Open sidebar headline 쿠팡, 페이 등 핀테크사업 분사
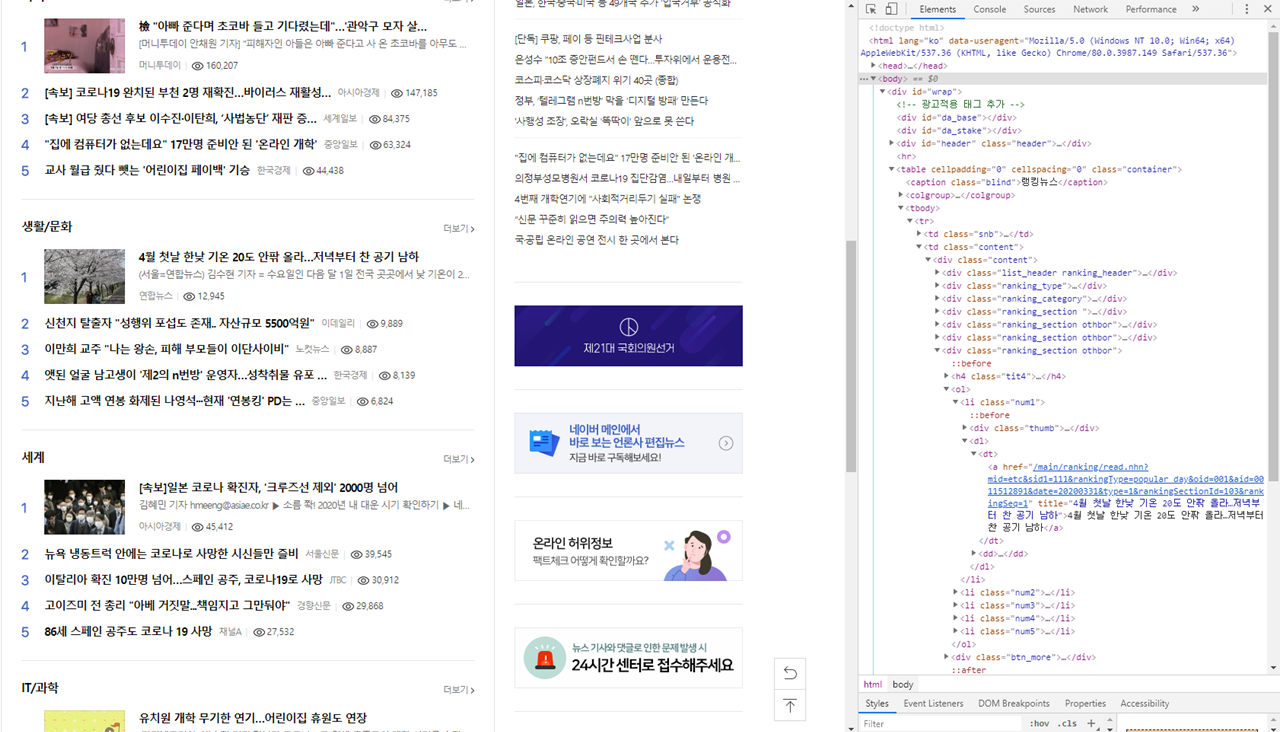 coord(588,39)
